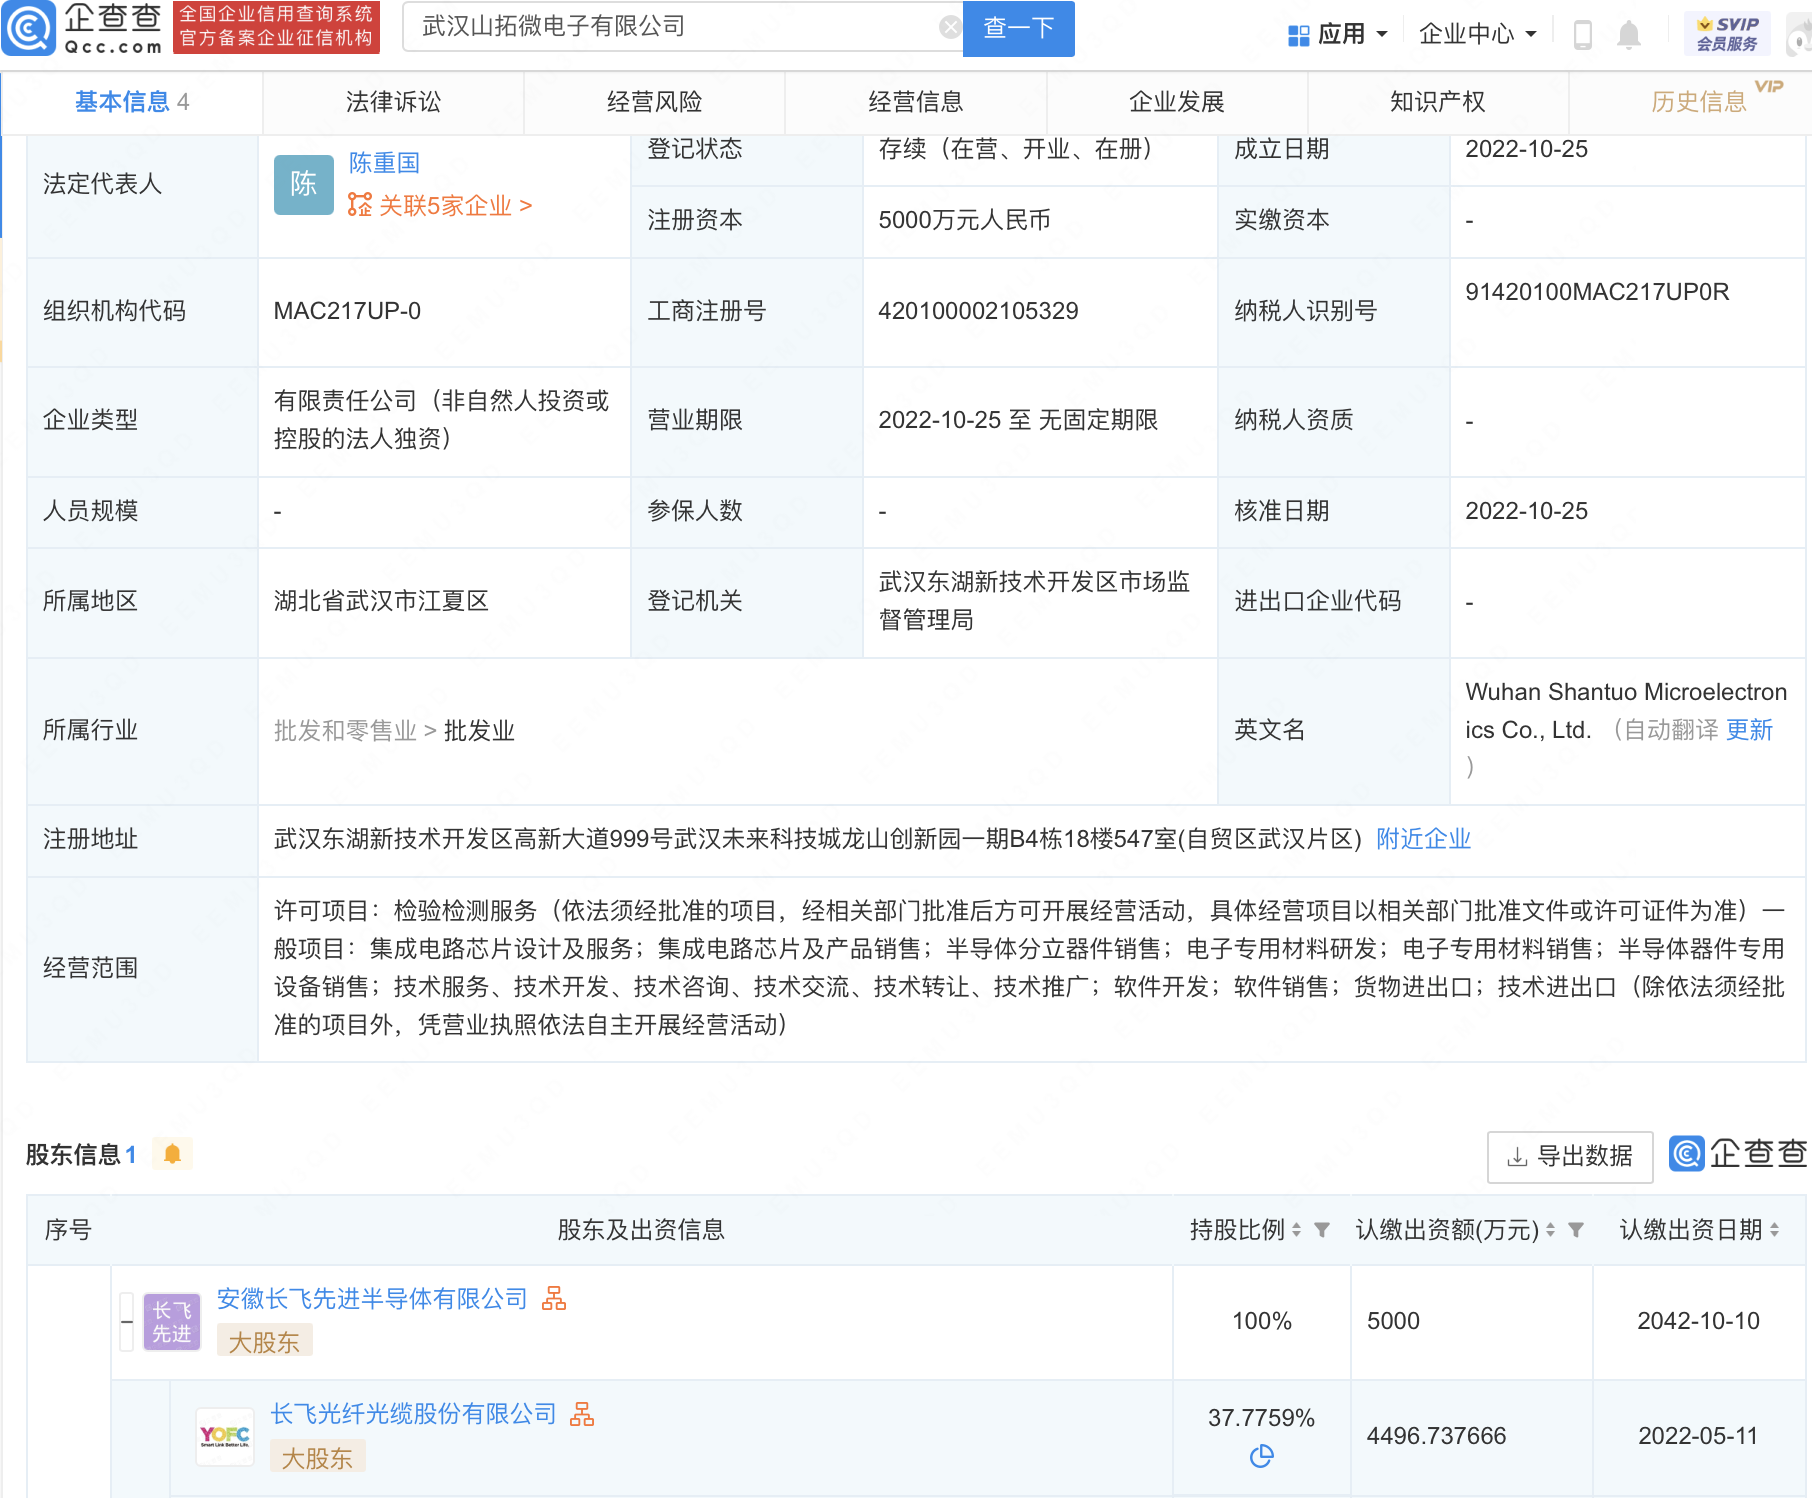Viewport: 1812px width, 1498px height.
Task: Click the 陈 avatar of legal representative
Action: [304, 184]
